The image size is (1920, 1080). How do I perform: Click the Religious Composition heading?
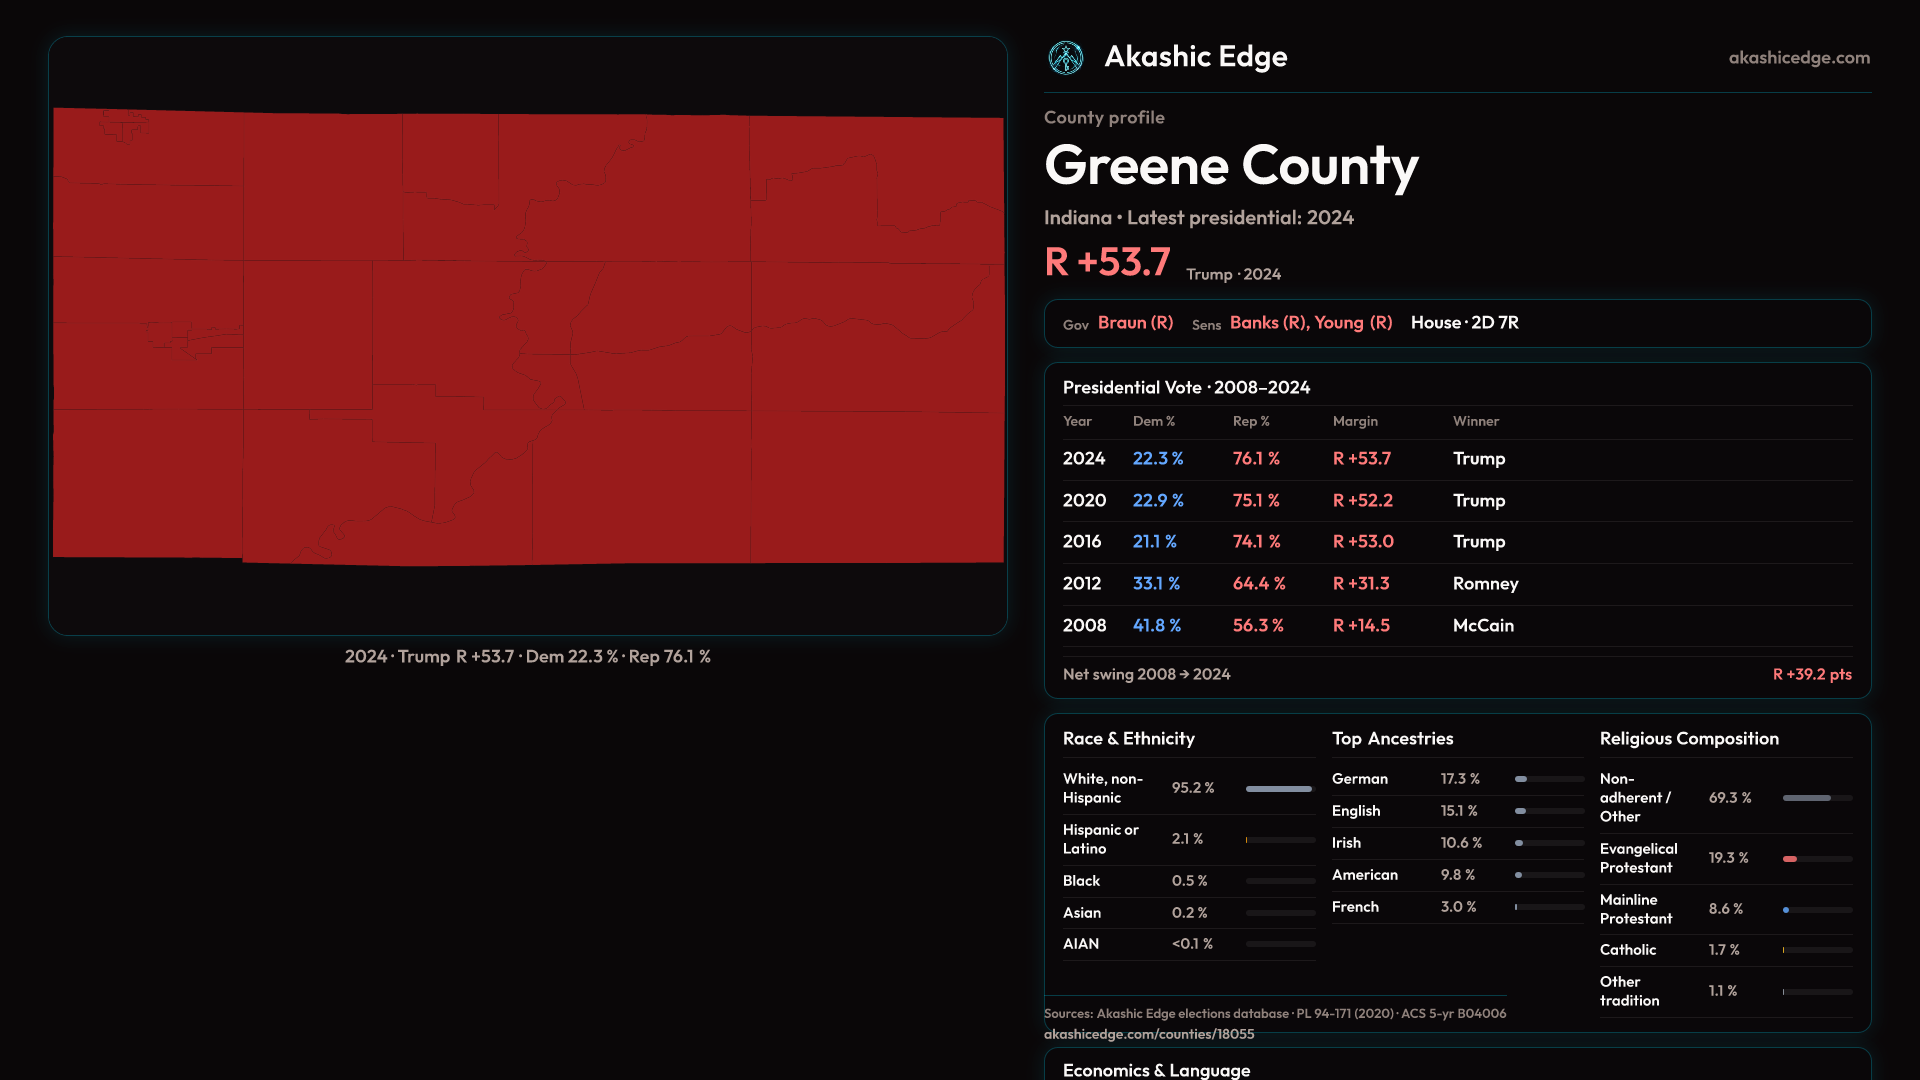point(1688,739)
